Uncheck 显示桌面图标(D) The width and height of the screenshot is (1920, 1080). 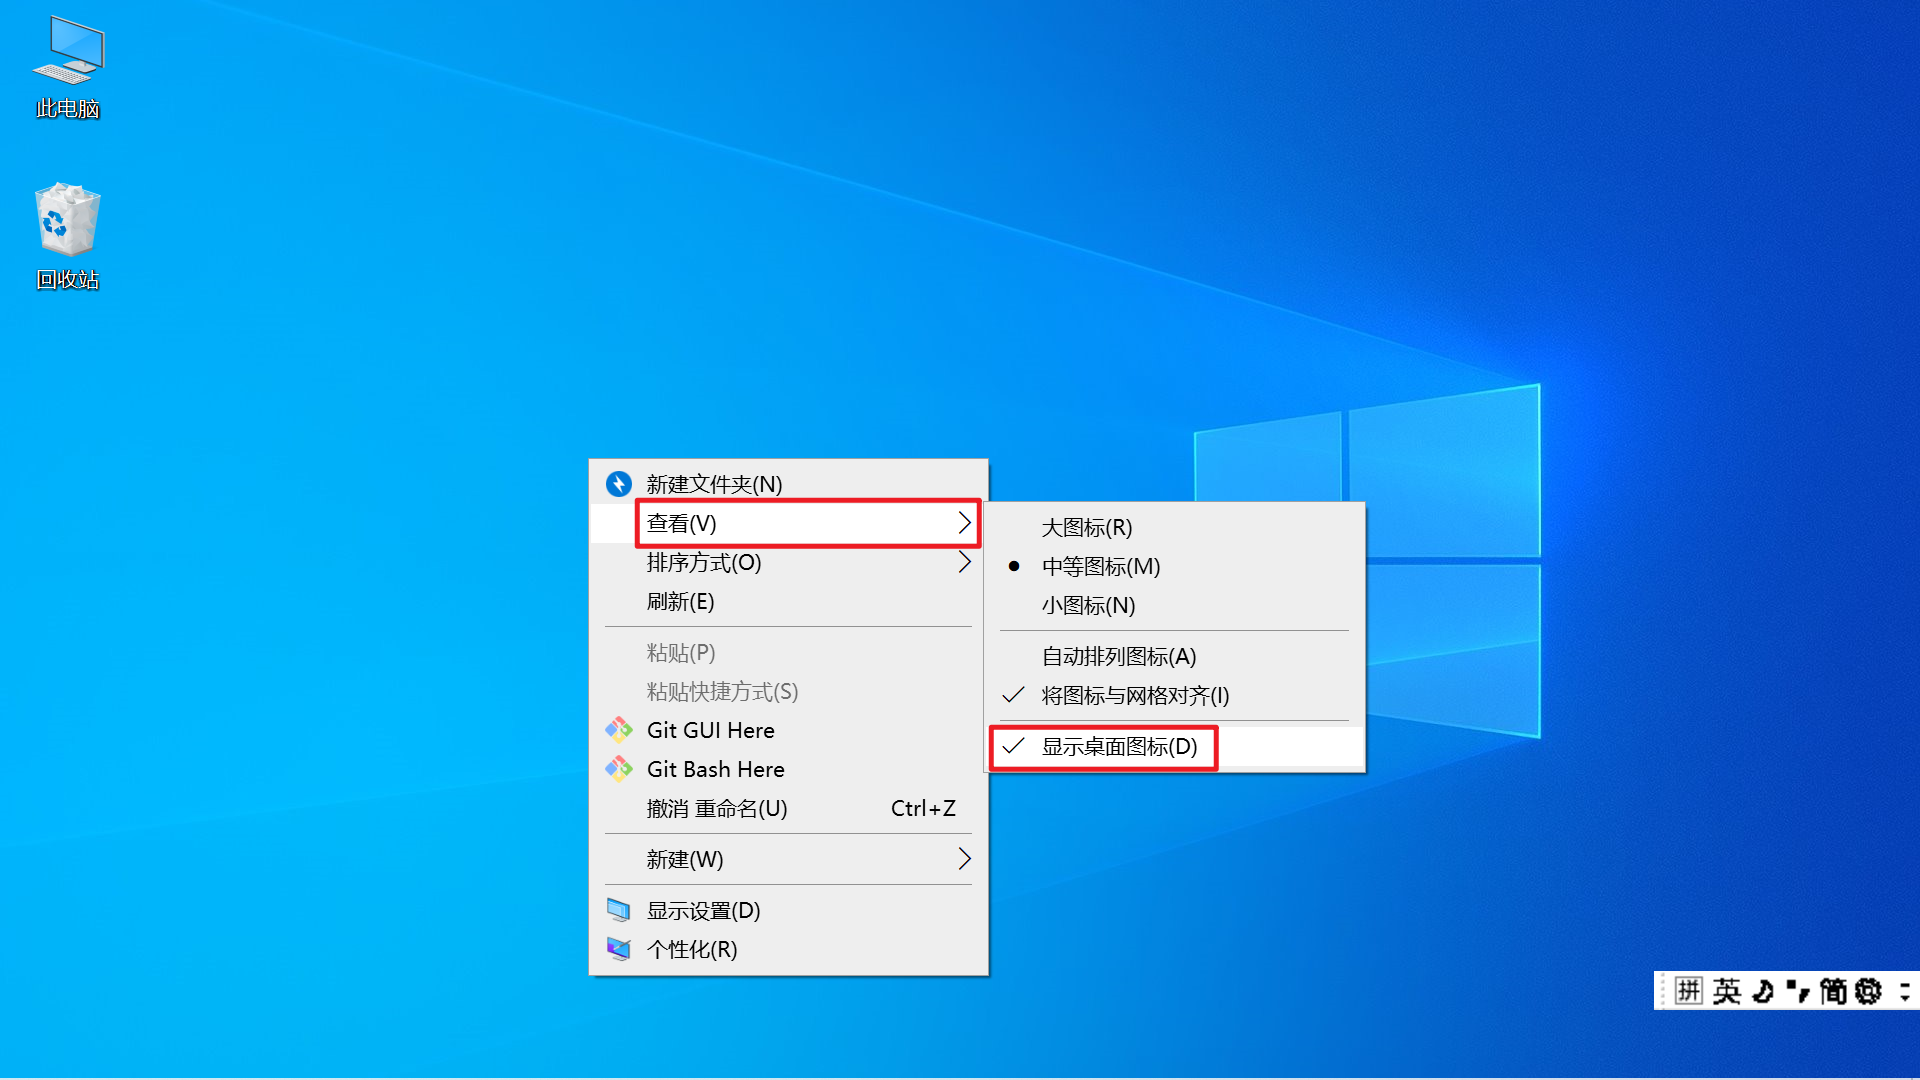point(1176,746)
